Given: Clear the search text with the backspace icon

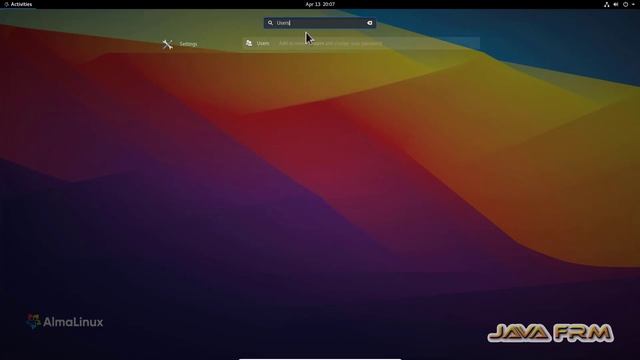Looking at the screenshot, I should (x=369, y=23).
